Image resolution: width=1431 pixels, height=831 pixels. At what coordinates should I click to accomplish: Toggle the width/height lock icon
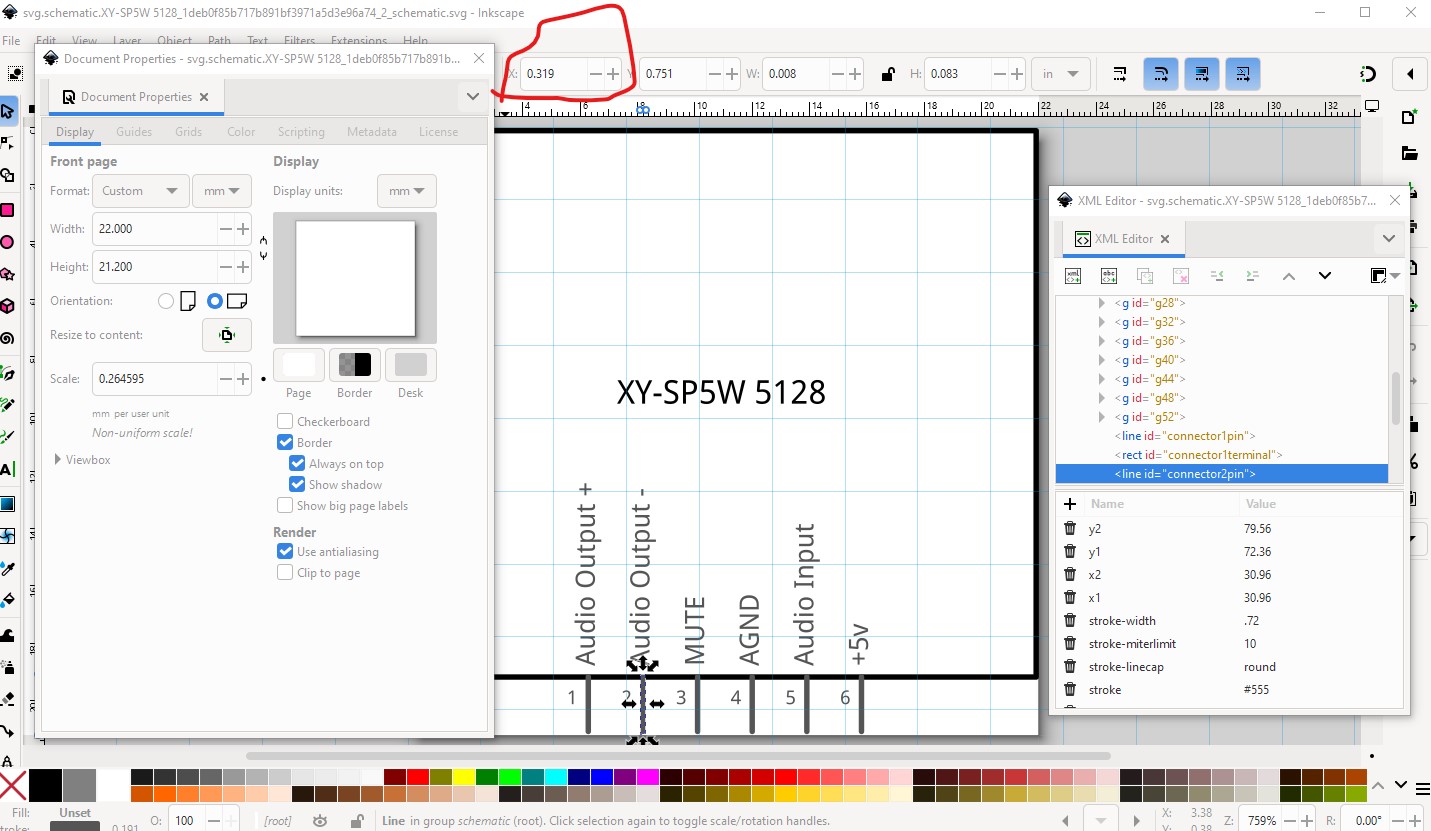pos(887,73)
